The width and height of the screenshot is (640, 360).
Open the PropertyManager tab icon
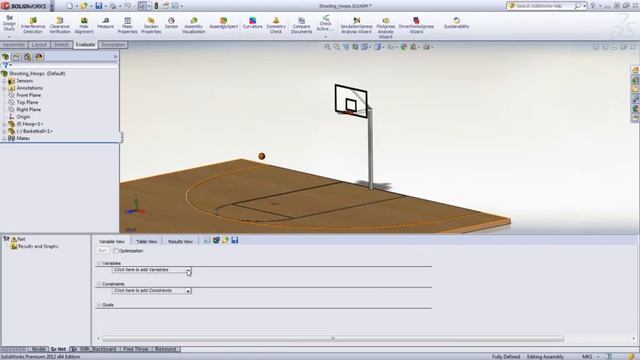[x=16, y=57]
